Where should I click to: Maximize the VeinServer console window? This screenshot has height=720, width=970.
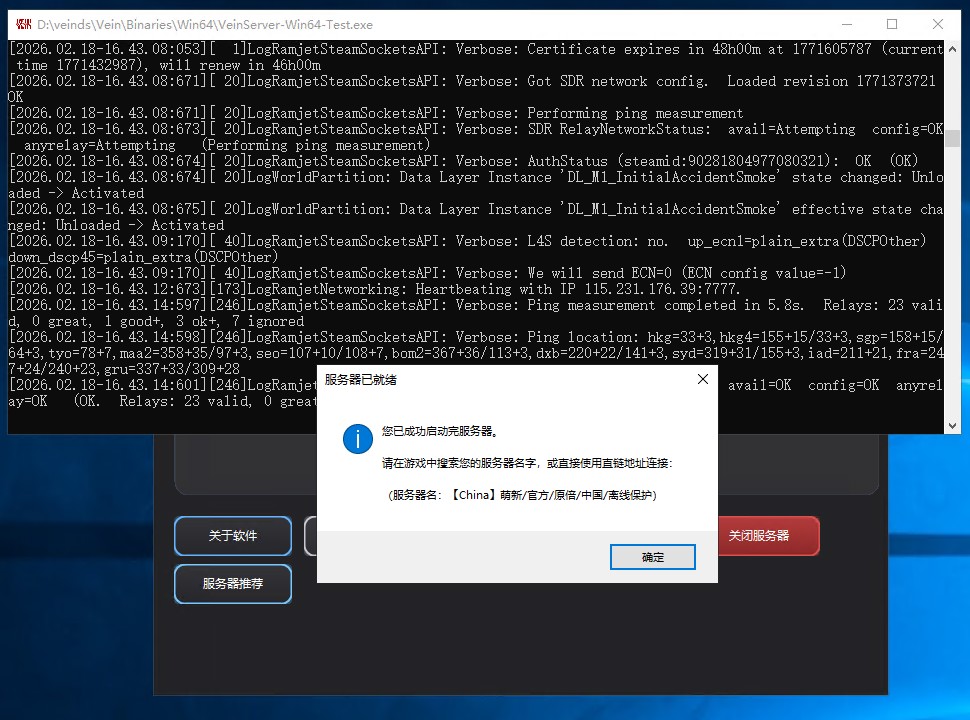(891, 23)
